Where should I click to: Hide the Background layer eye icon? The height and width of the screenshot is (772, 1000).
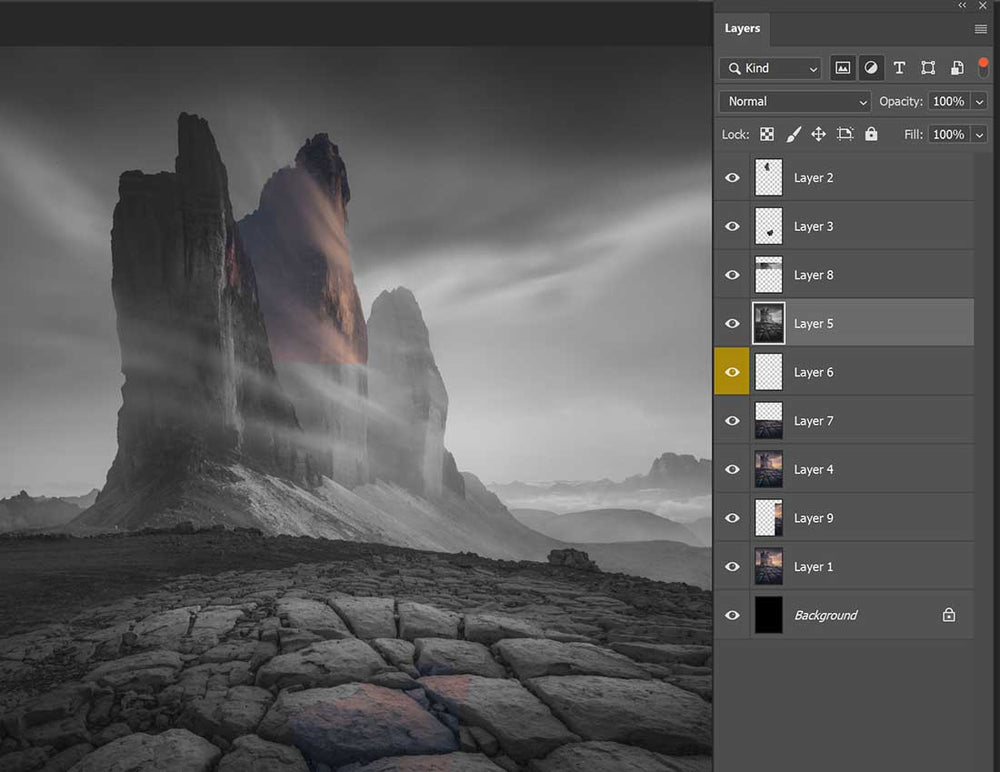732,615
